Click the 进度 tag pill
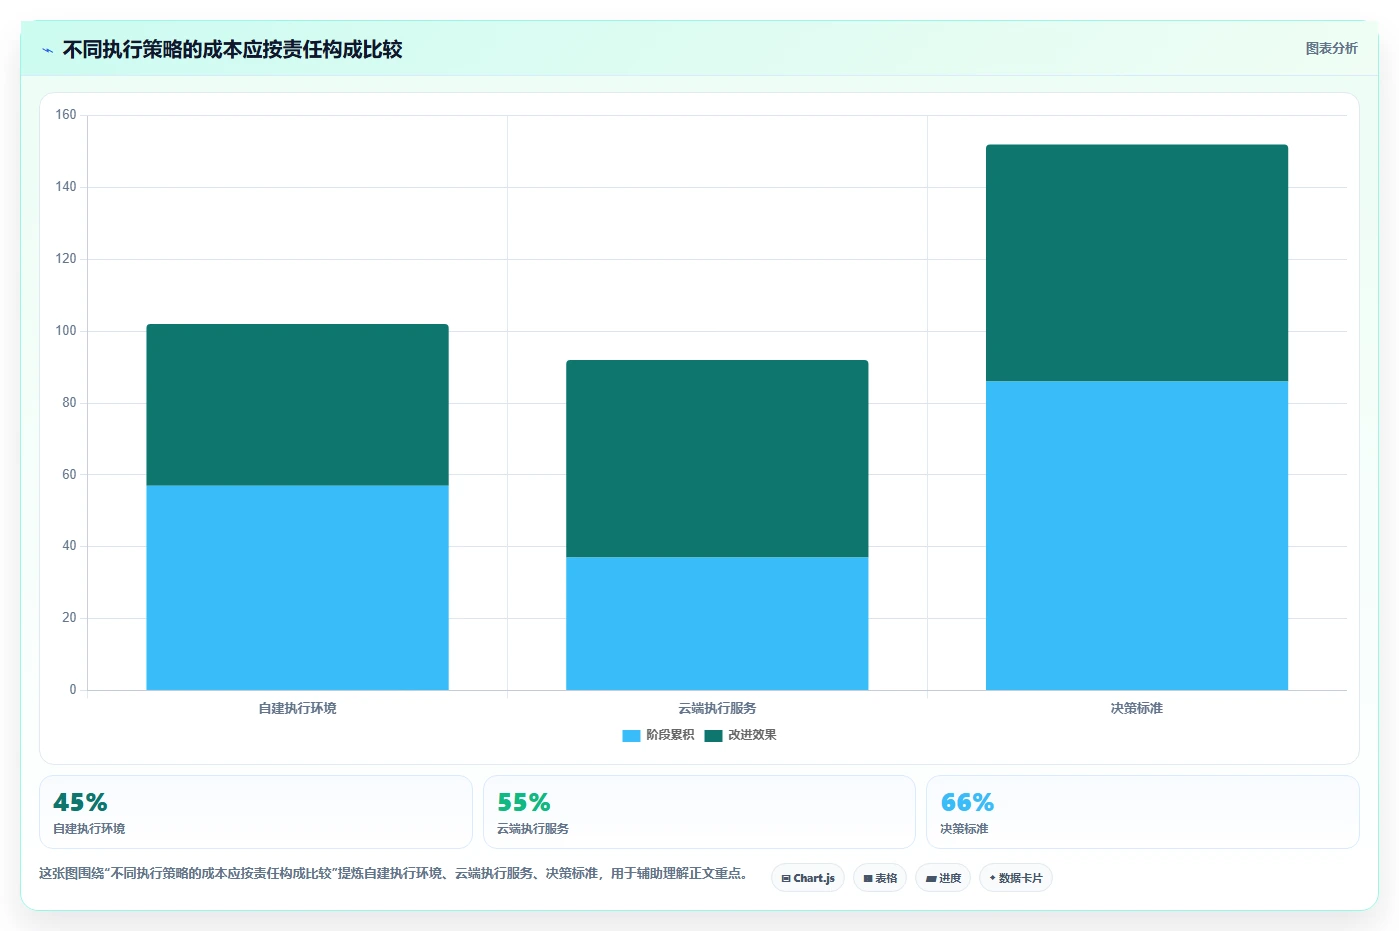This screenshot has width=1399, height=931. click(x=943, y=878)
